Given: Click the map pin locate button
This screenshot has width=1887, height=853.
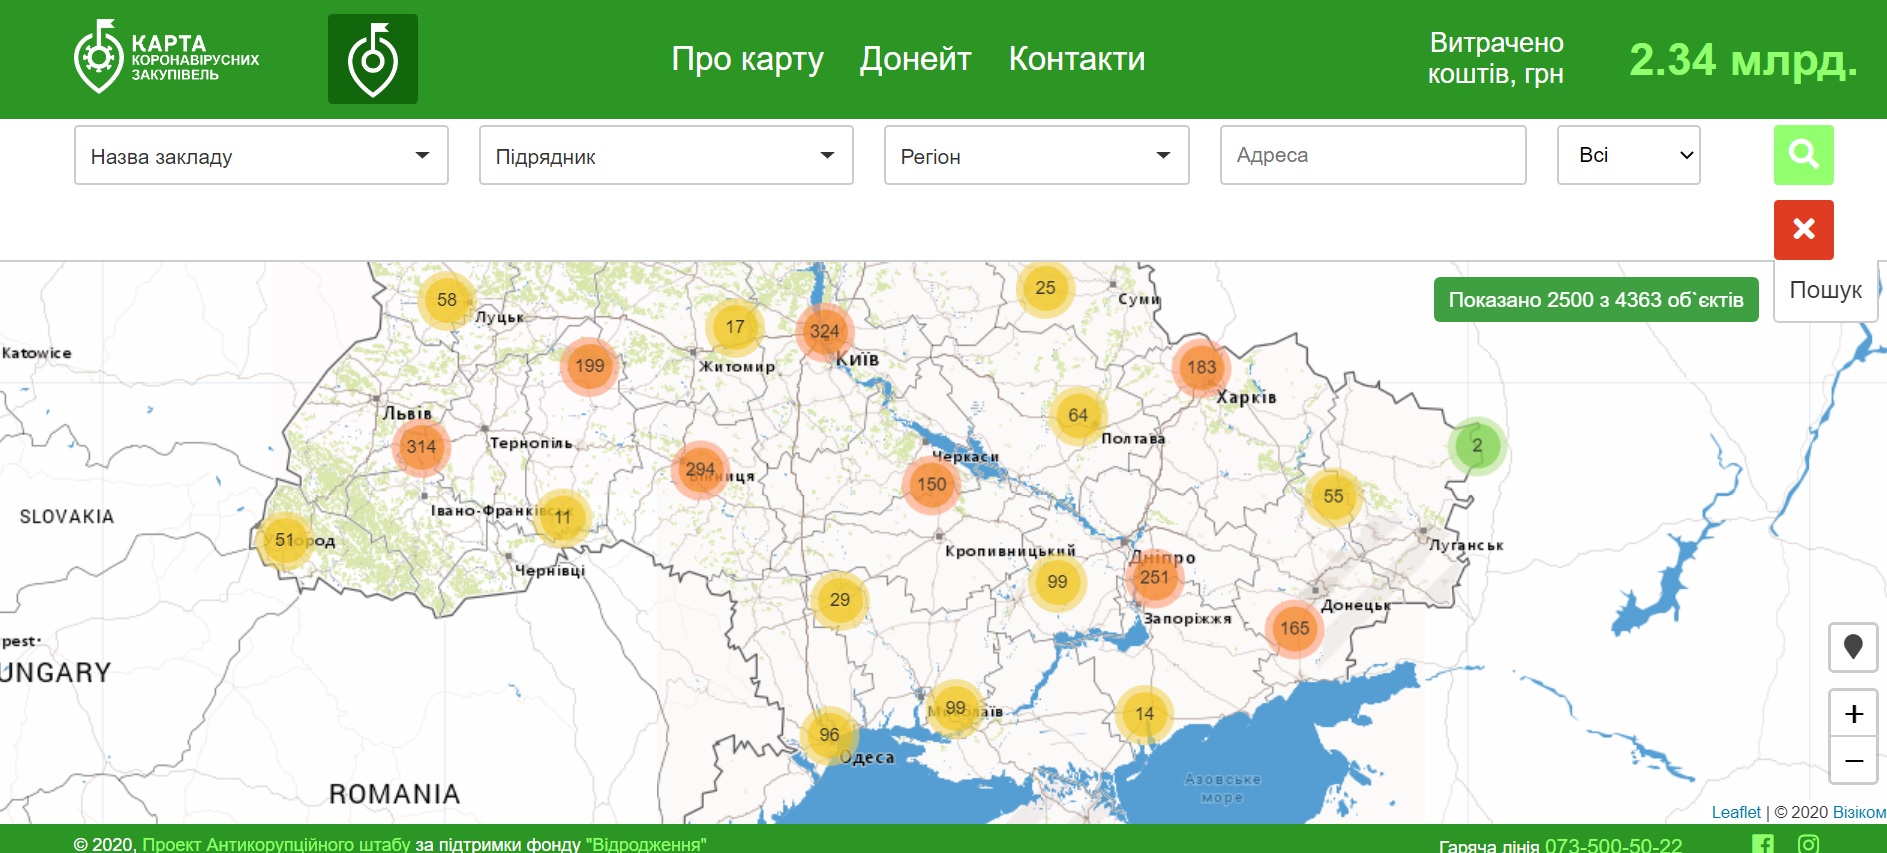Looking at the screenshot, I should (x=1852, y=647).
